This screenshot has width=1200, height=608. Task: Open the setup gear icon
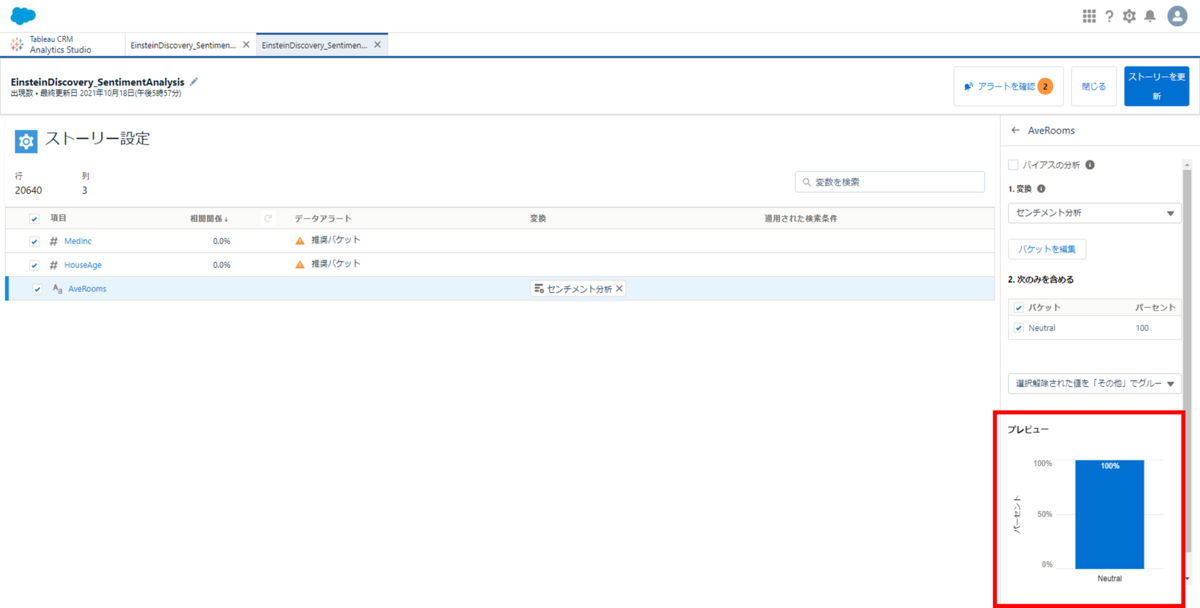pos(1129,16)
